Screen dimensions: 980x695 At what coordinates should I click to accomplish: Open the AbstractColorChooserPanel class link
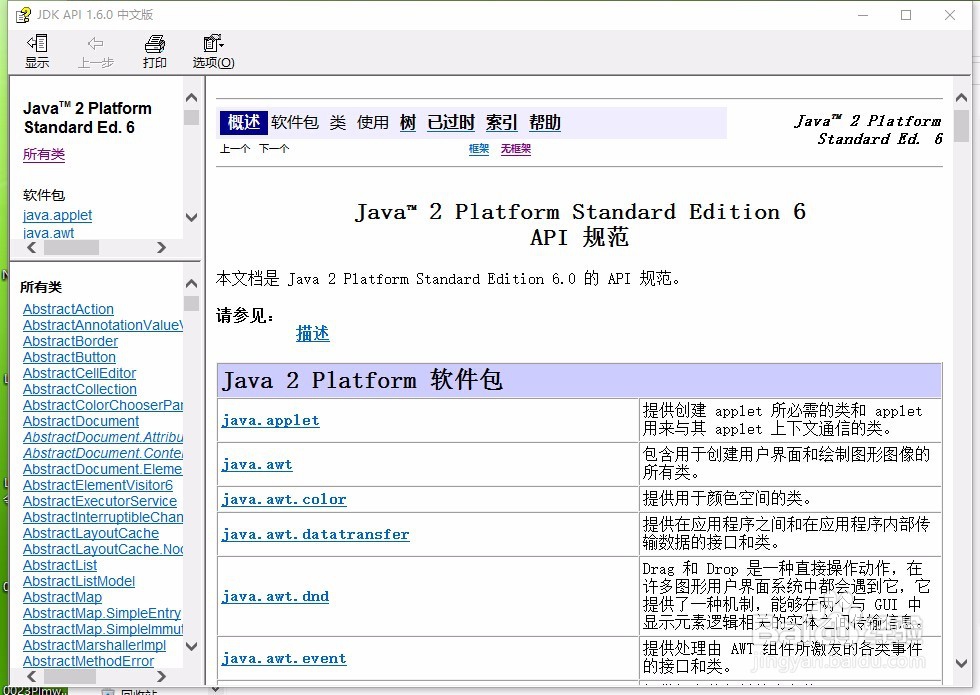(x=102, y=405)
